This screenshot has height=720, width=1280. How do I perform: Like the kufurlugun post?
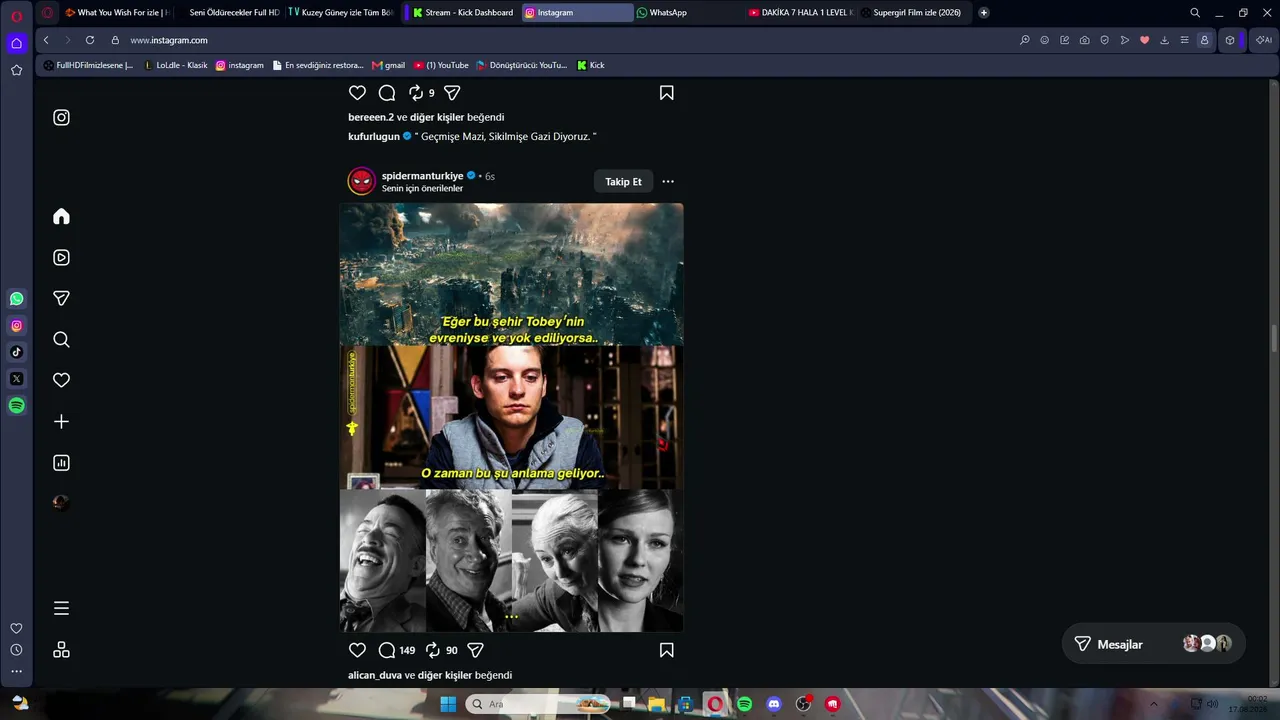357,92
